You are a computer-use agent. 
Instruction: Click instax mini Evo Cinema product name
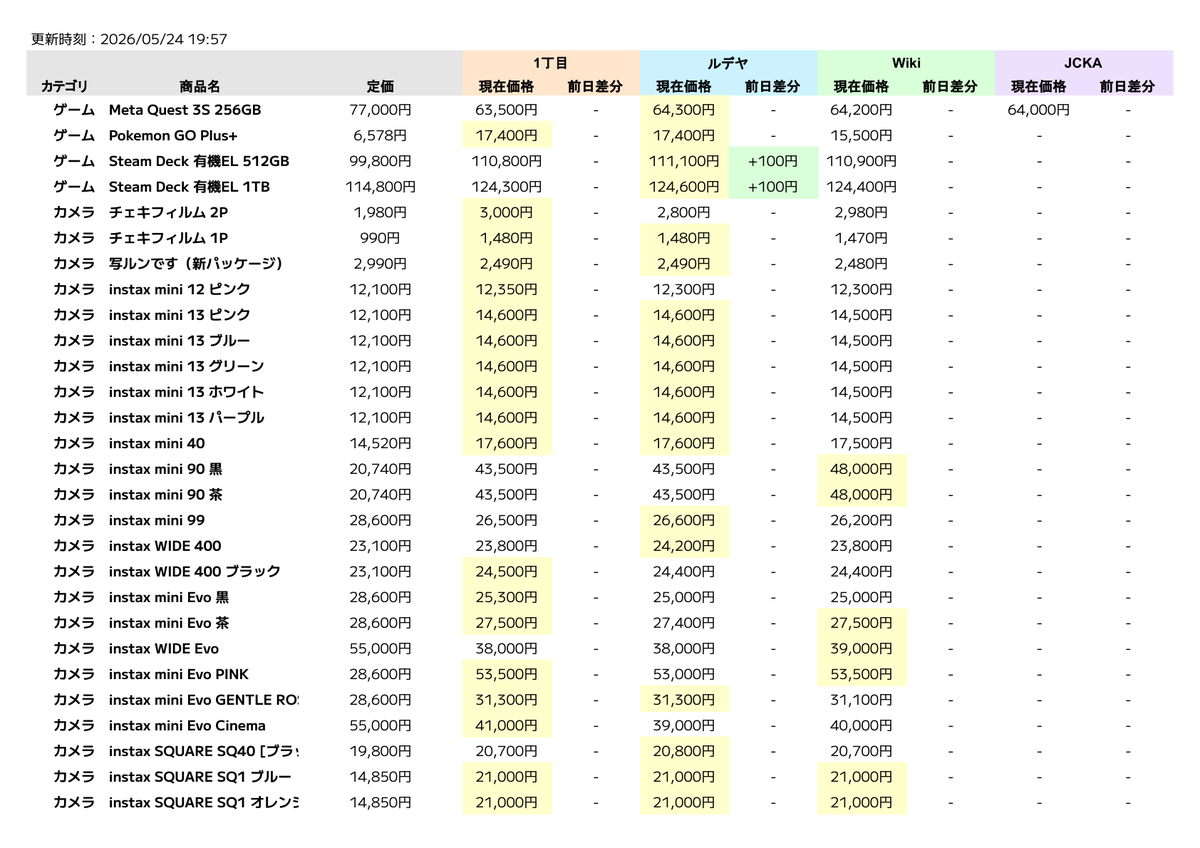[x=187, y=725]
